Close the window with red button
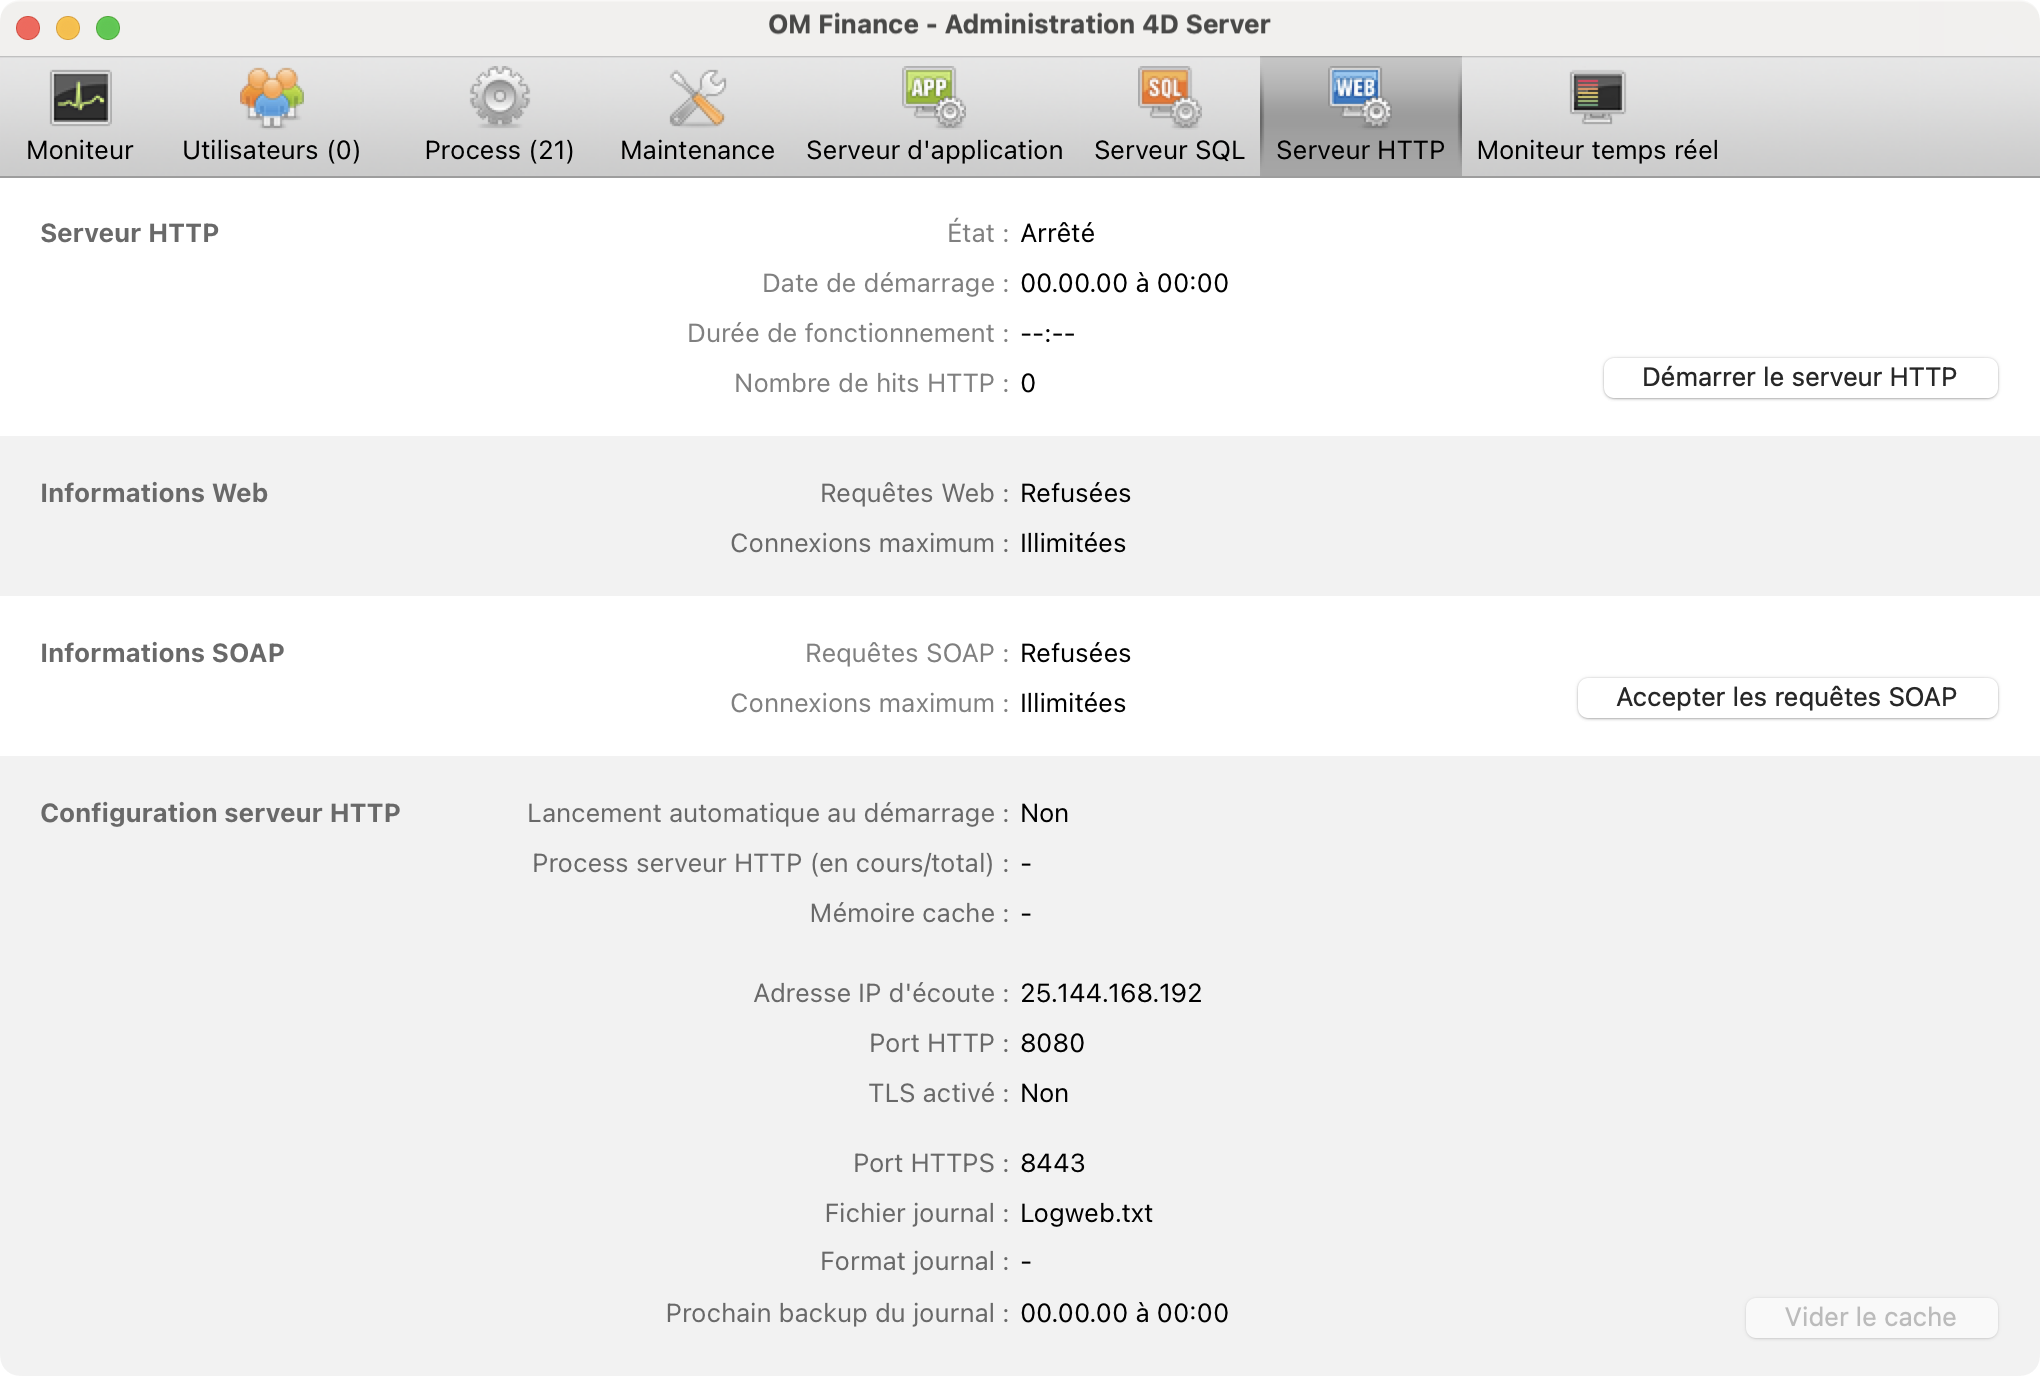 click(x=28, y=28)
